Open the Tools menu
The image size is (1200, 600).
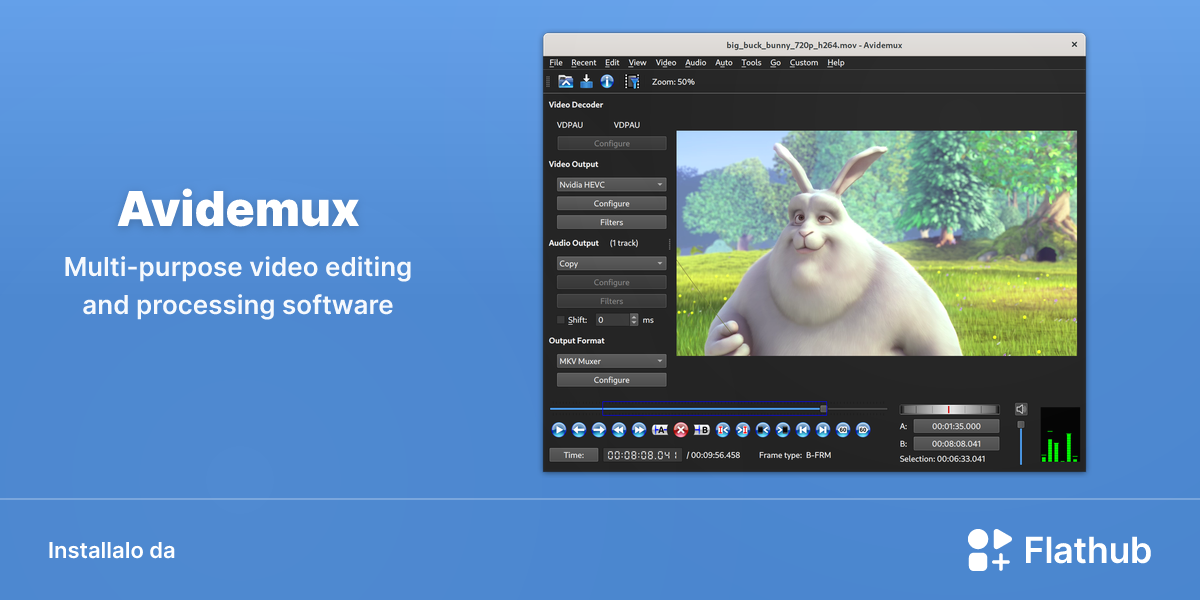(x=751, y=63)
